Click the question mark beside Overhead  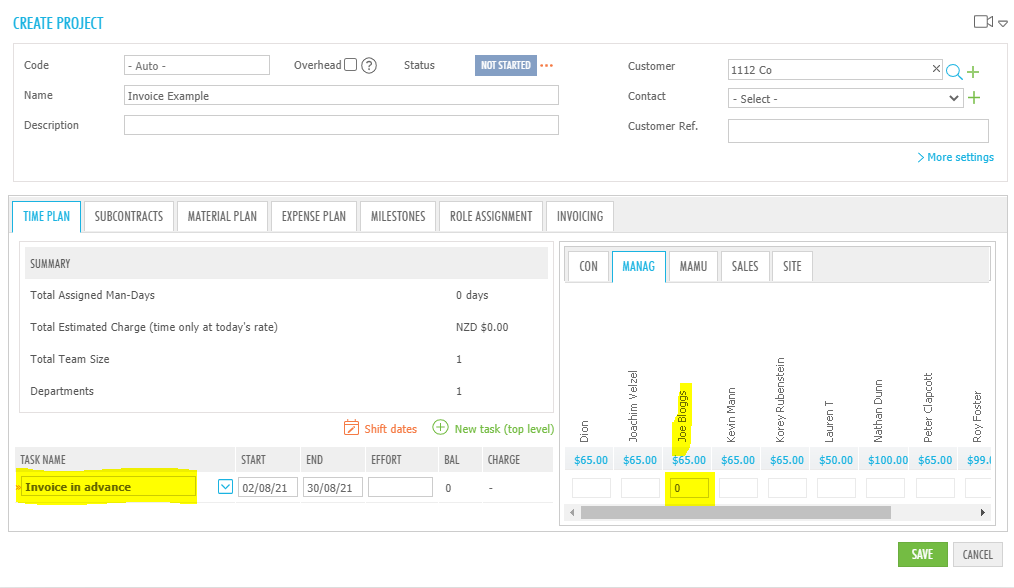click(x=368, y=65)
